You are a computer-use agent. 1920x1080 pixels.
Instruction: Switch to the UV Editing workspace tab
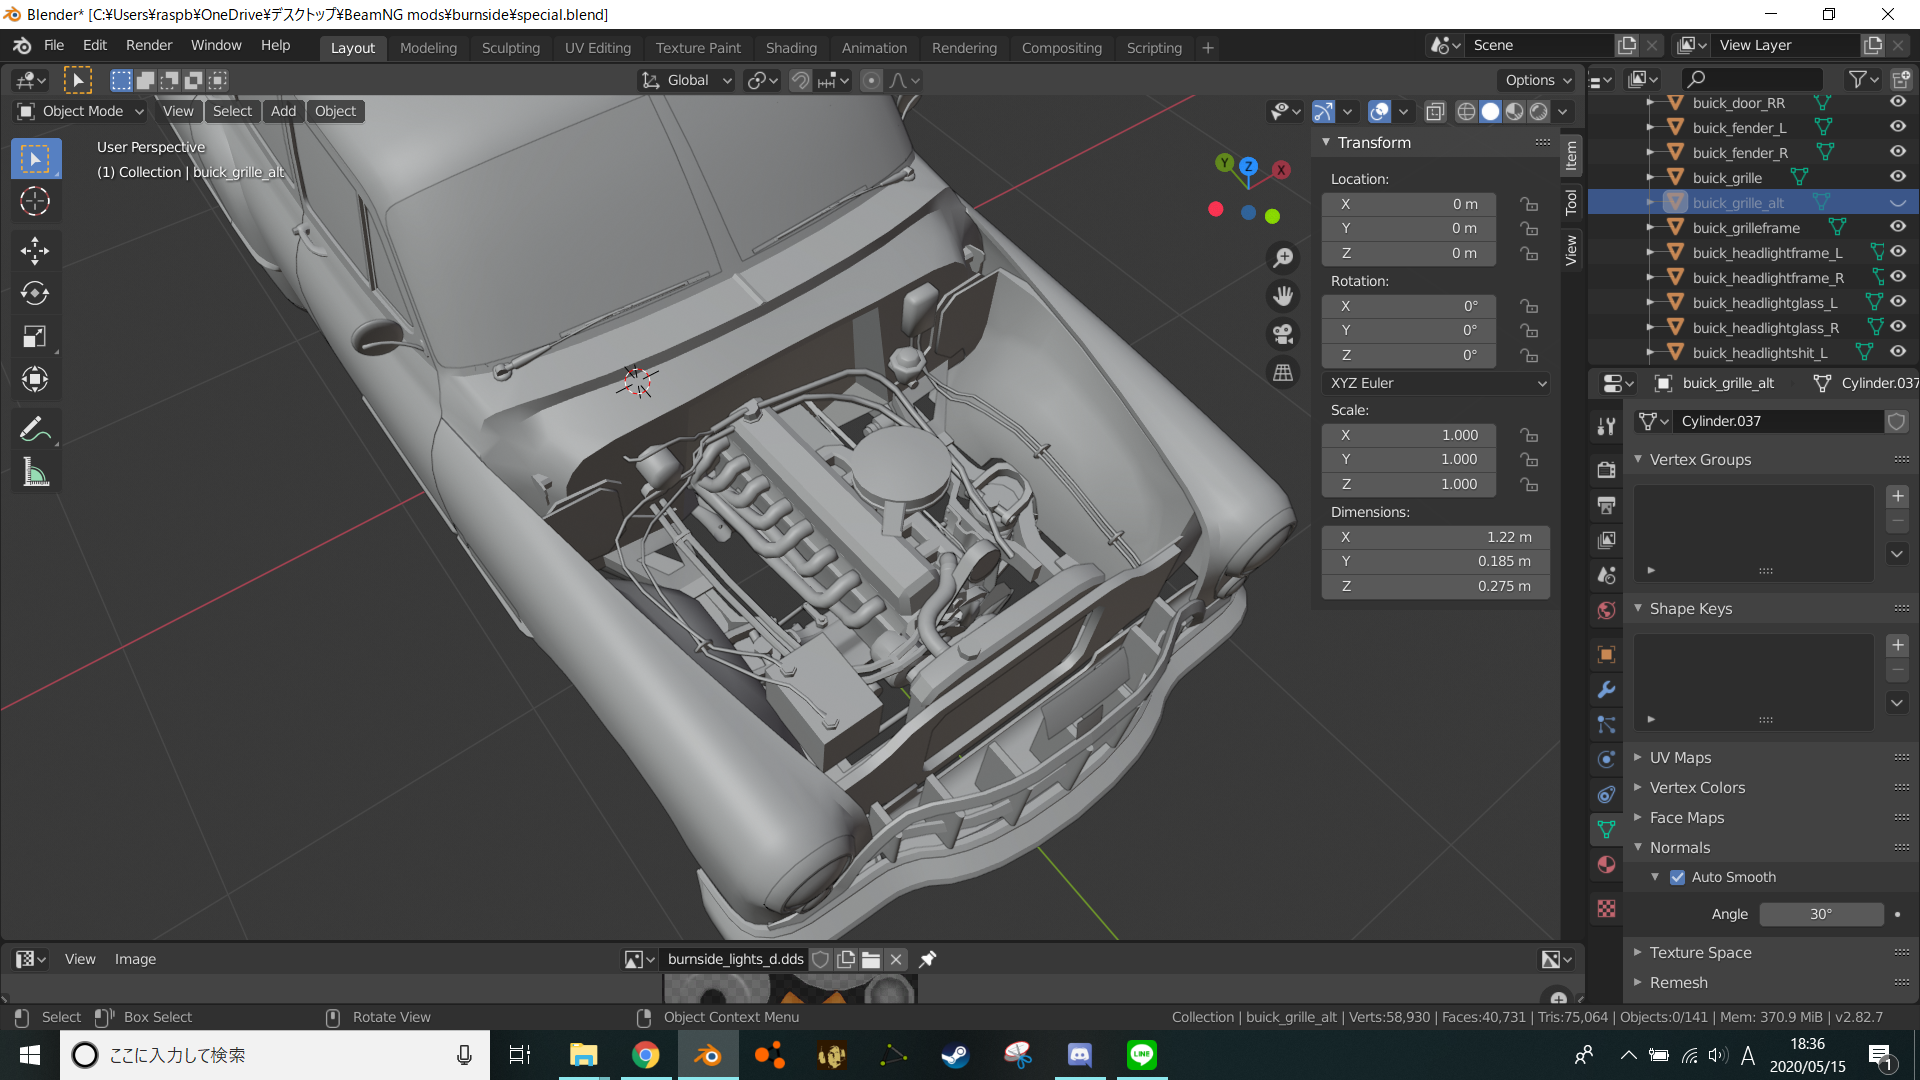(x=597, y=47)
